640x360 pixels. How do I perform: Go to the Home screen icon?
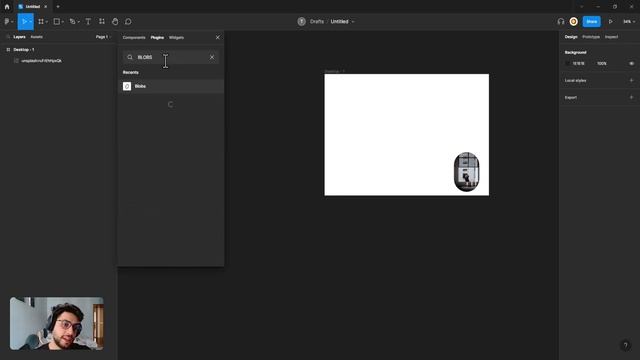coord(7,7)
